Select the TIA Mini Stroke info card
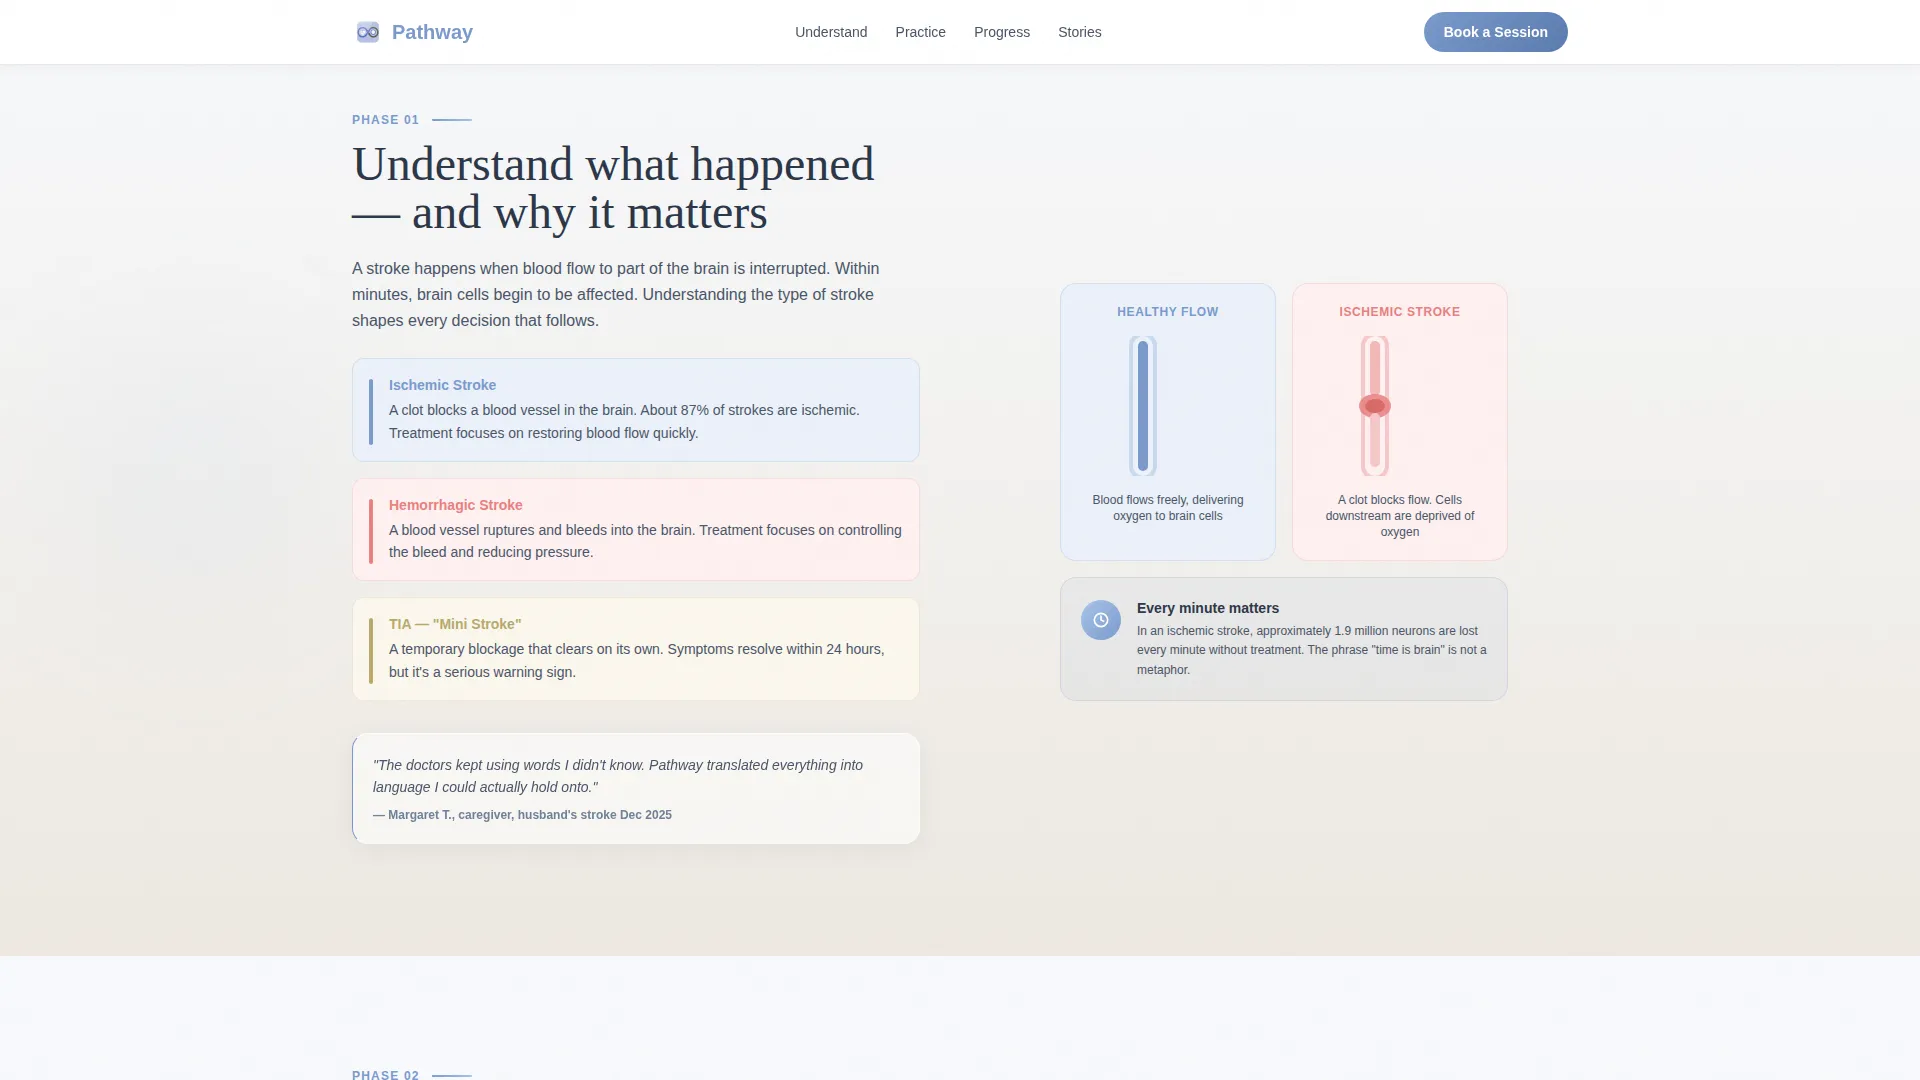The height and width of the screenshot is (1080, 1920). [636, 649]
